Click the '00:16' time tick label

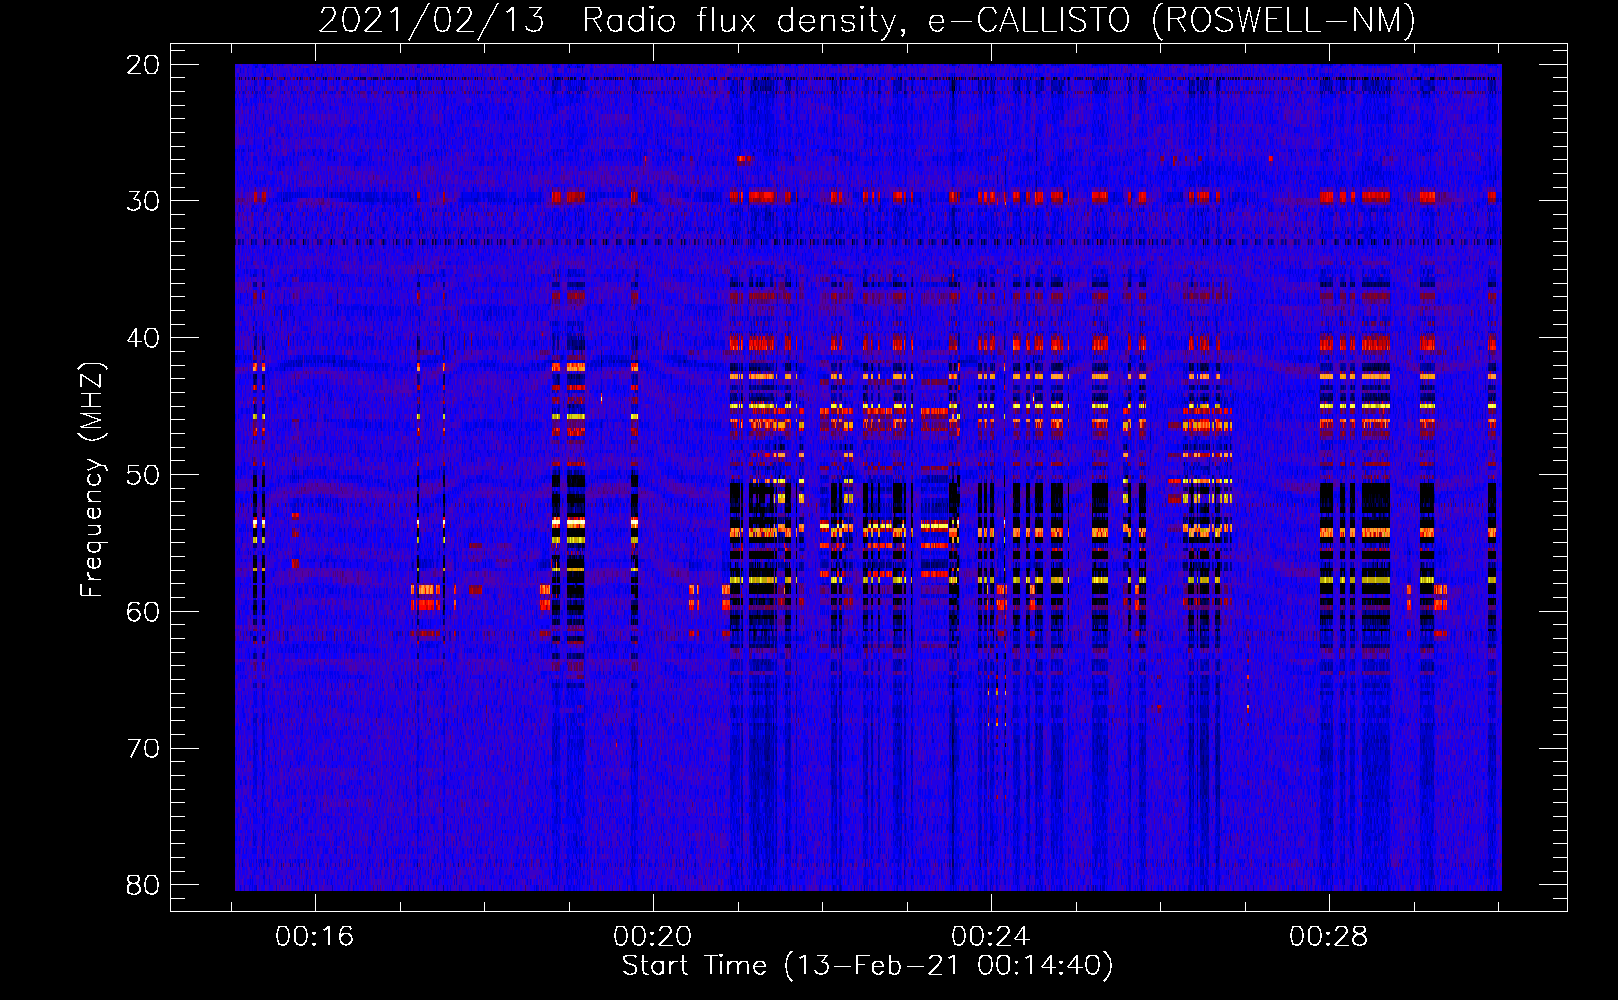click(x=315, y=937)
